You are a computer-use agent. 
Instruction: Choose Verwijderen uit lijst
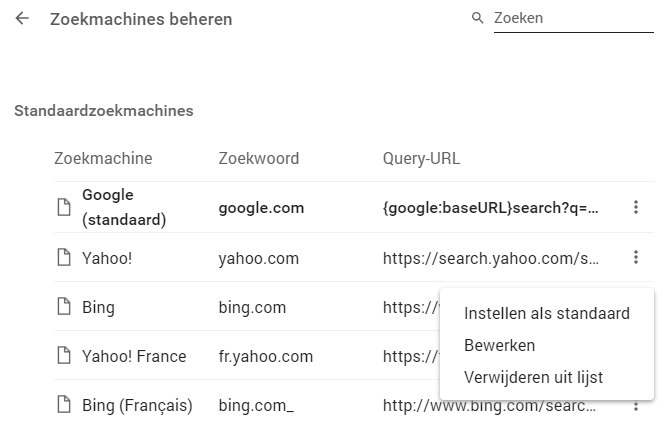(x=533, y=377)
